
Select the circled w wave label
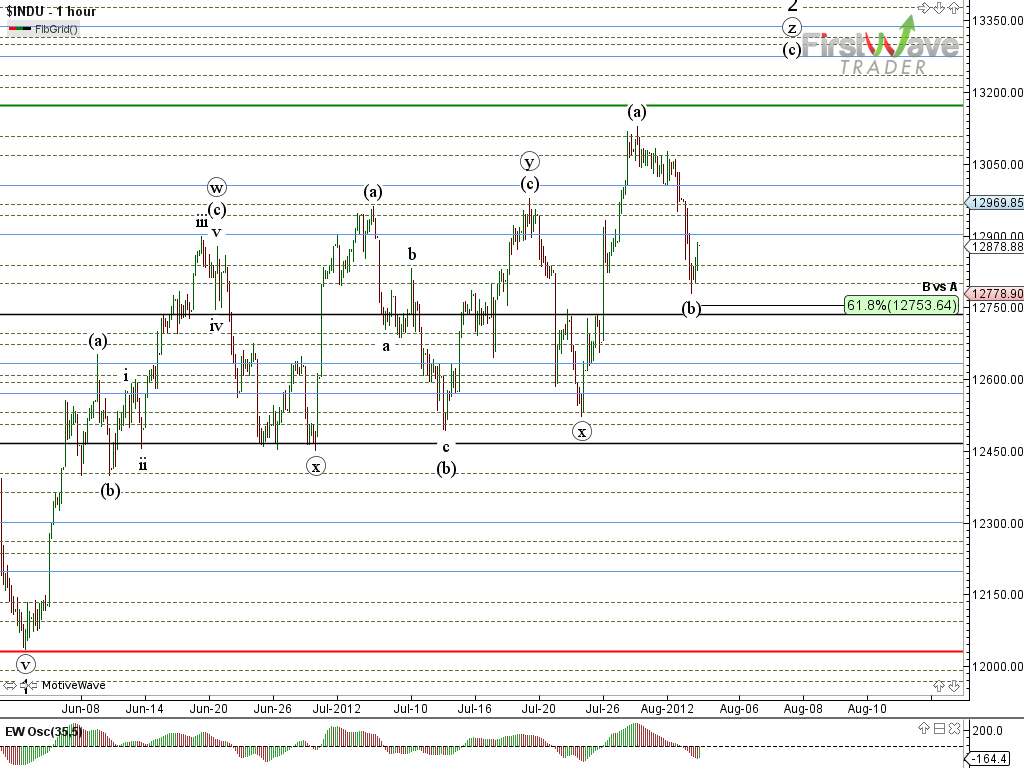[217, 187]
